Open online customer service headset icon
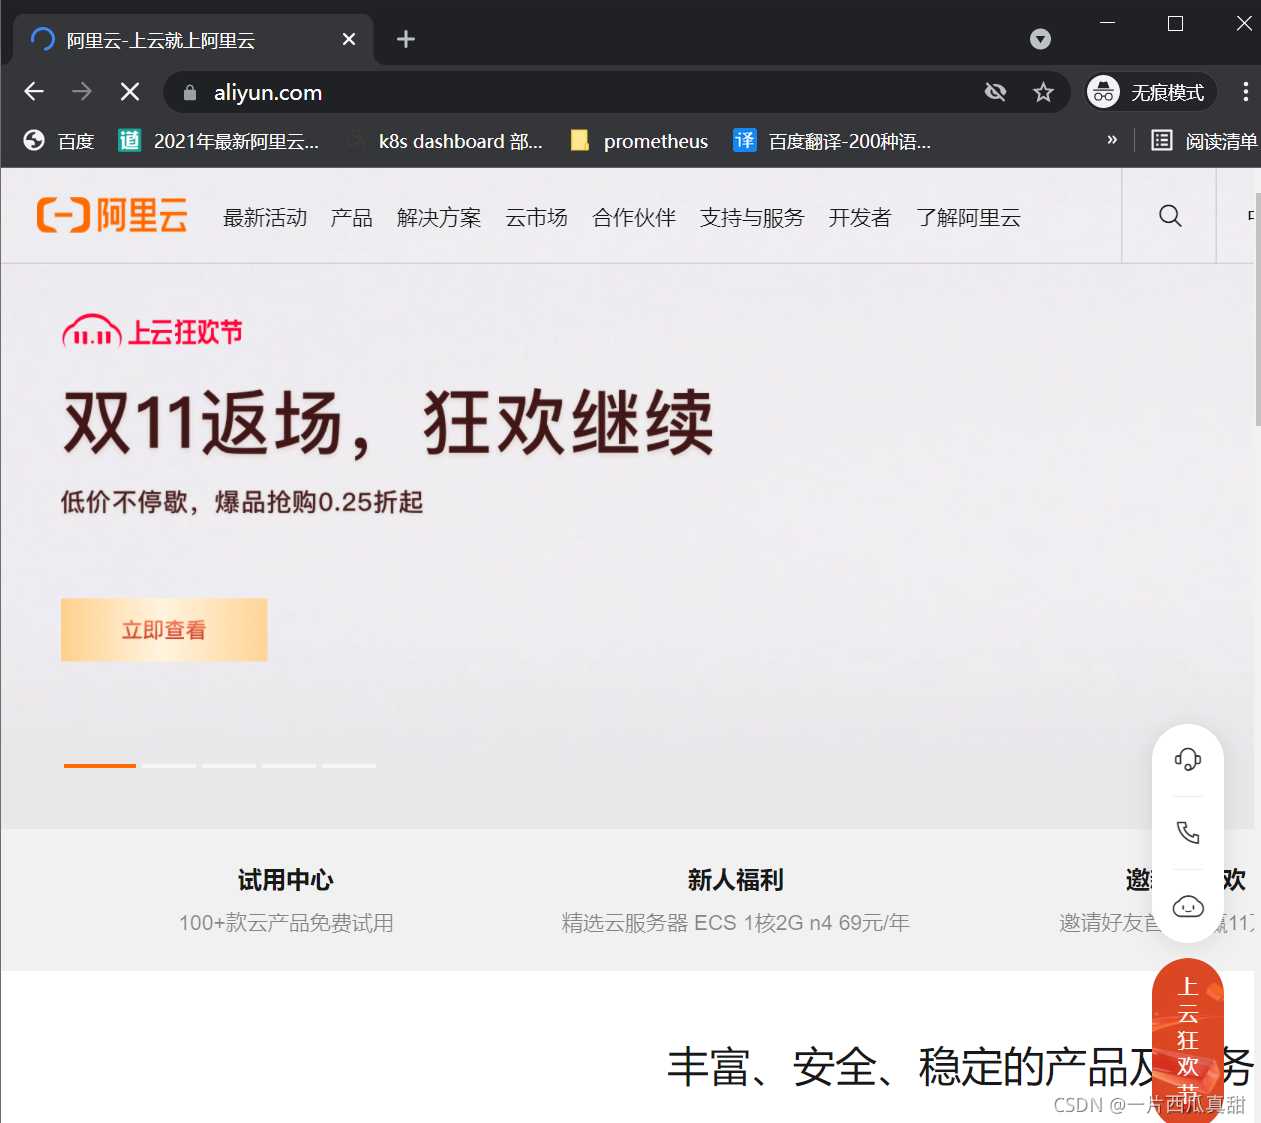 1188,760
